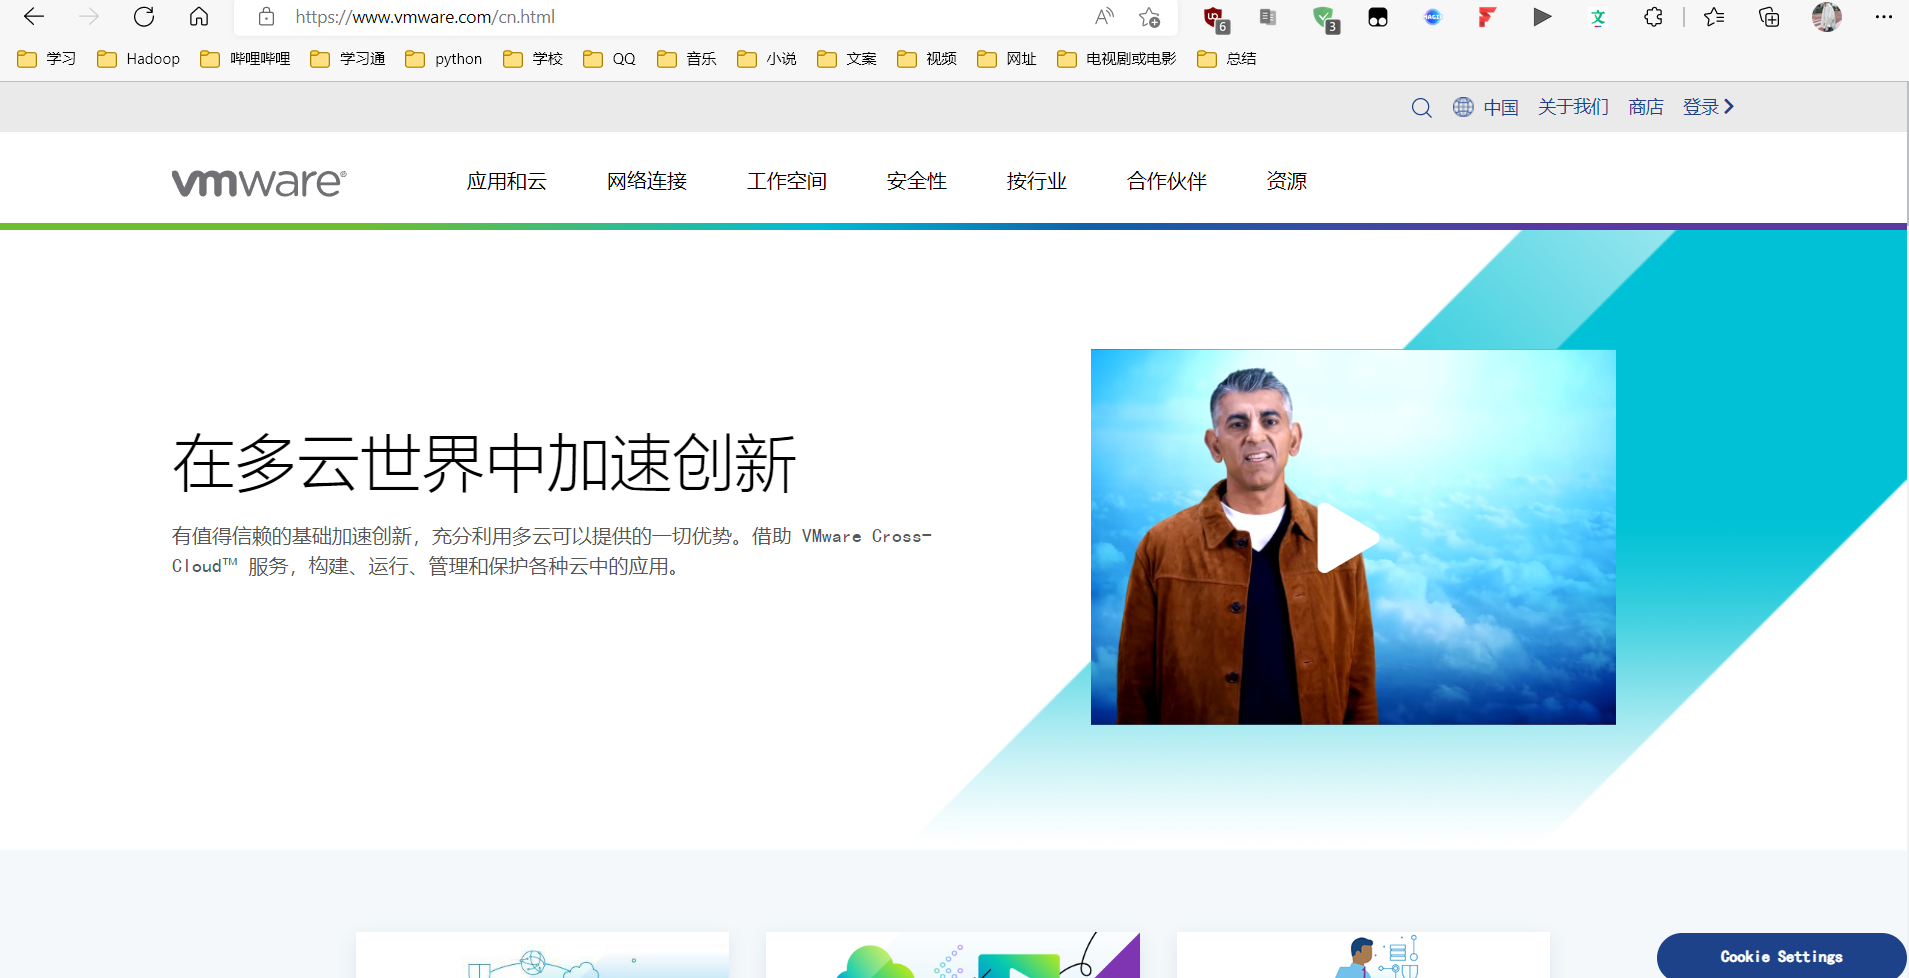Open browser settings and more menu
Viewport: 1909px width, 978px height.
(1883, 17)
